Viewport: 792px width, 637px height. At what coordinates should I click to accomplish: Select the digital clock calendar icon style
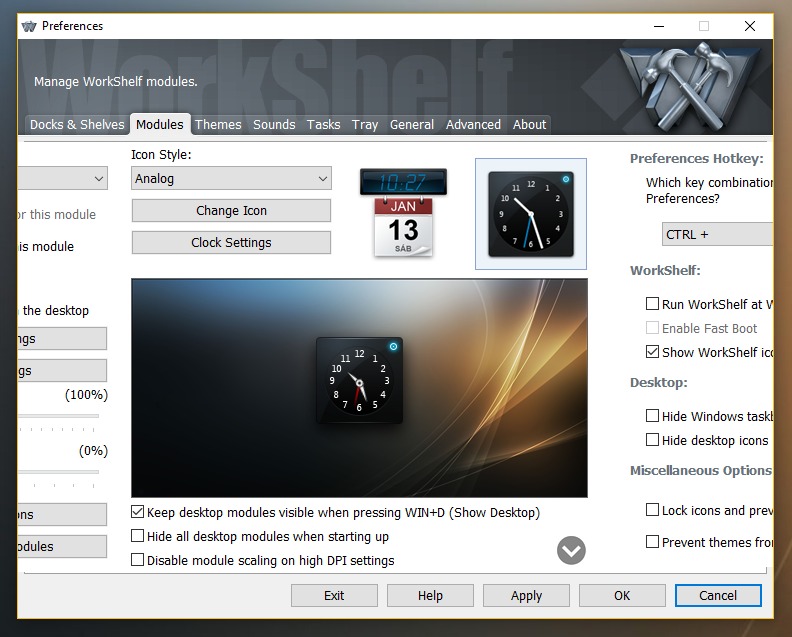click(x=403, y=213)
